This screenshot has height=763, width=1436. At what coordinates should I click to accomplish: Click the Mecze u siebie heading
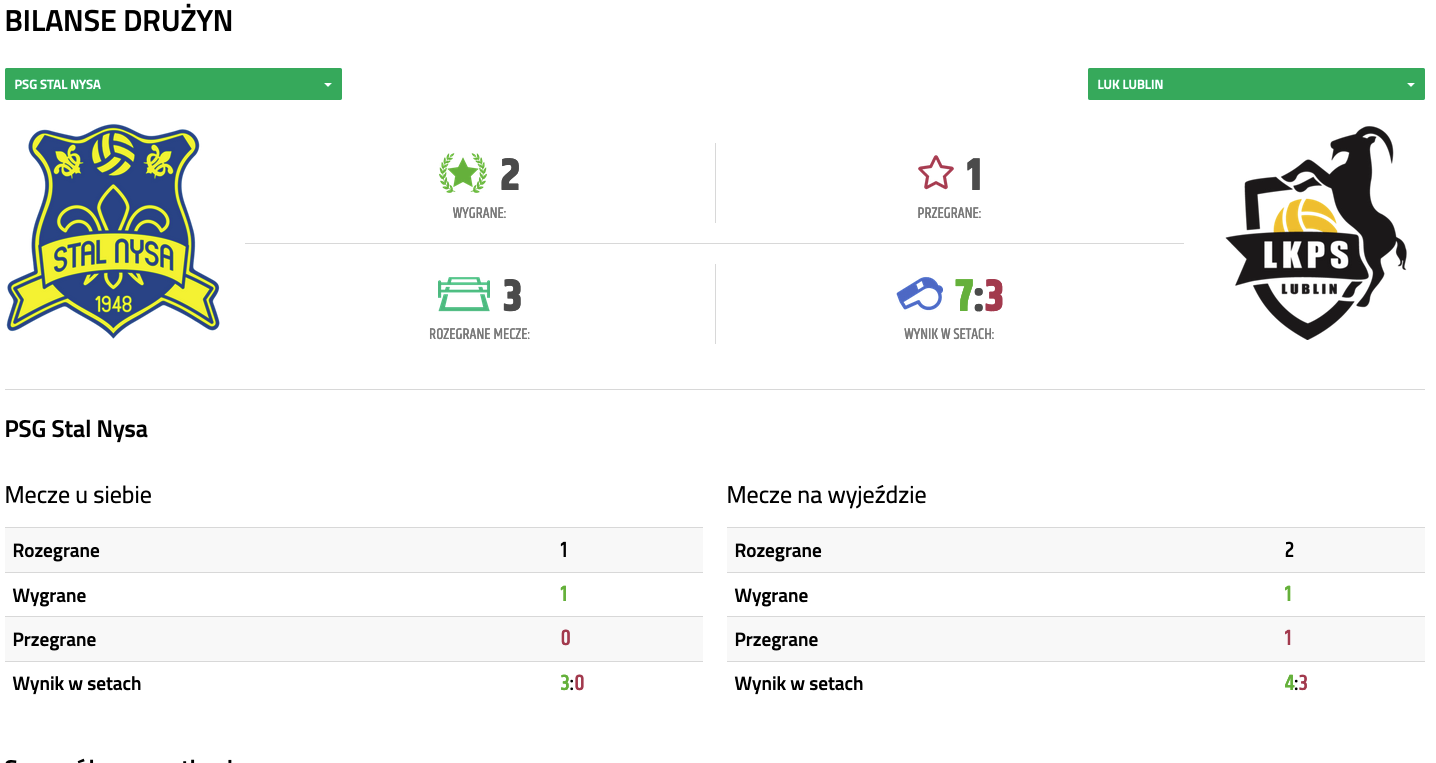coord(78,494)
